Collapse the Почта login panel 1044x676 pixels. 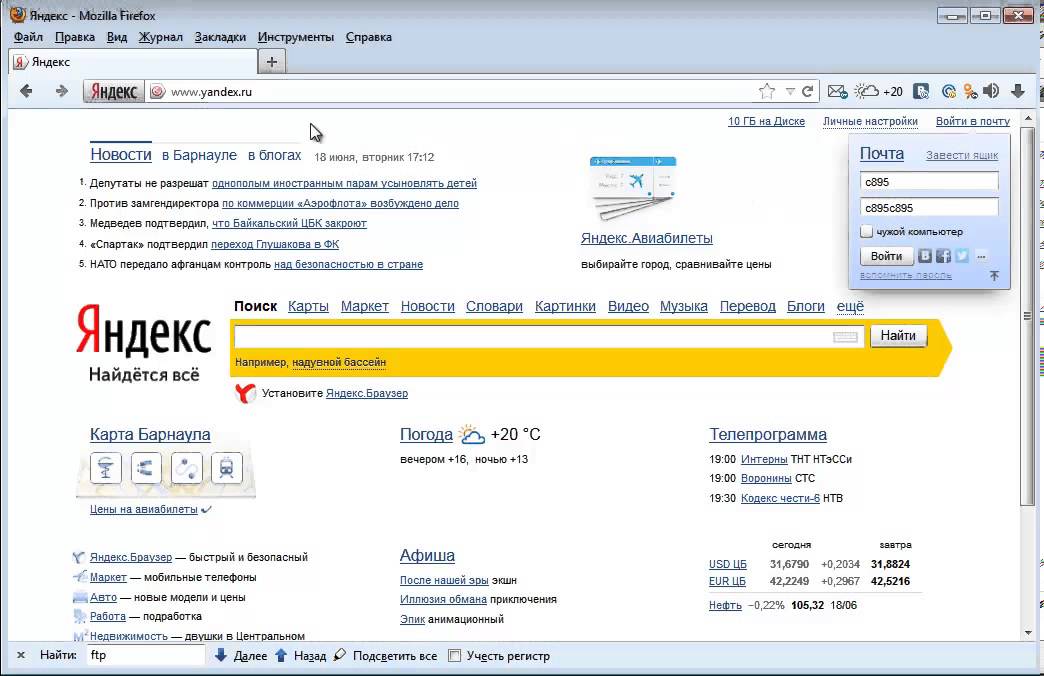(x=994, y=276)
